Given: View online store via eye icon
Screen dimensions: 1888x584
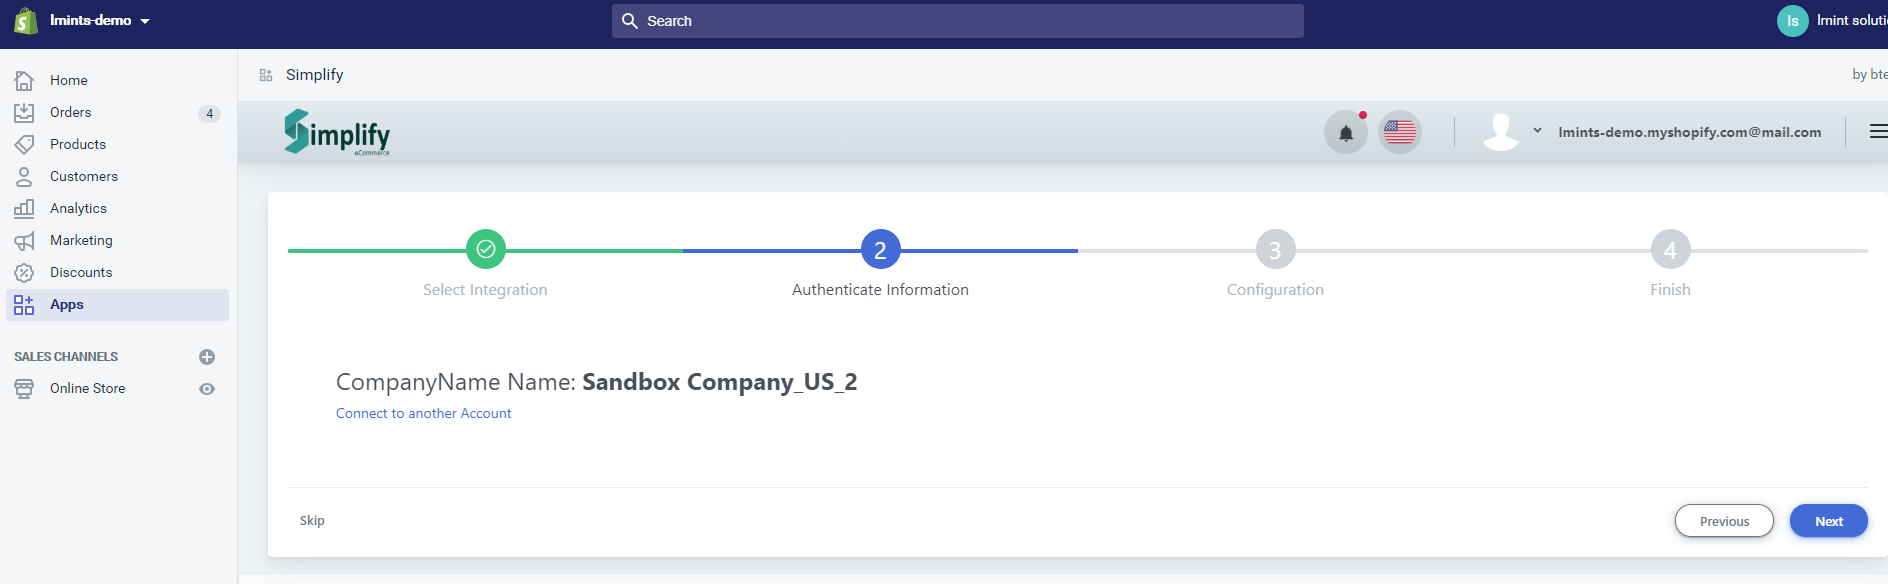Looking at the screenshot, I should coord(207,389).
